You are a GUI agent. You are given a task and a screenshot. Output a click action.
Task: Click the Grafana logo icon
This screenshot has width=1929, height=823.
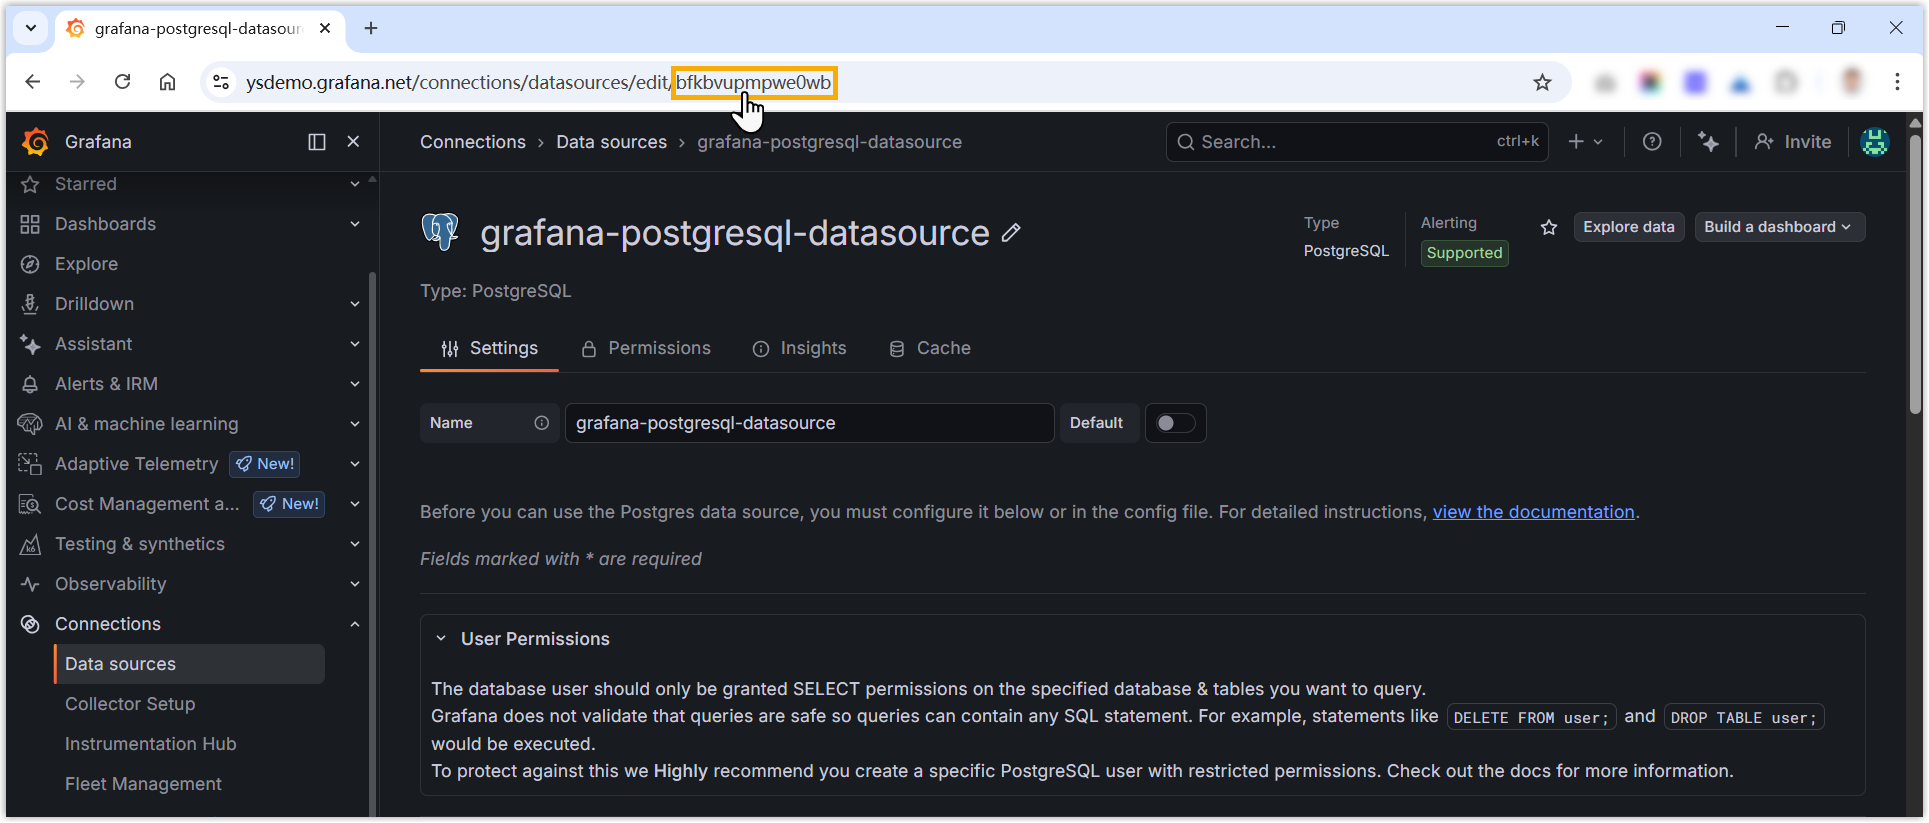click(35, 142)
